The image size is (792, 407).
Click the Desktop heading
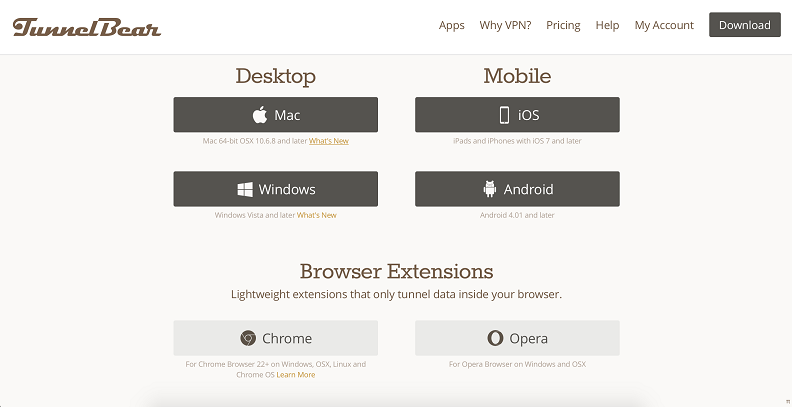tap(276, 76)
